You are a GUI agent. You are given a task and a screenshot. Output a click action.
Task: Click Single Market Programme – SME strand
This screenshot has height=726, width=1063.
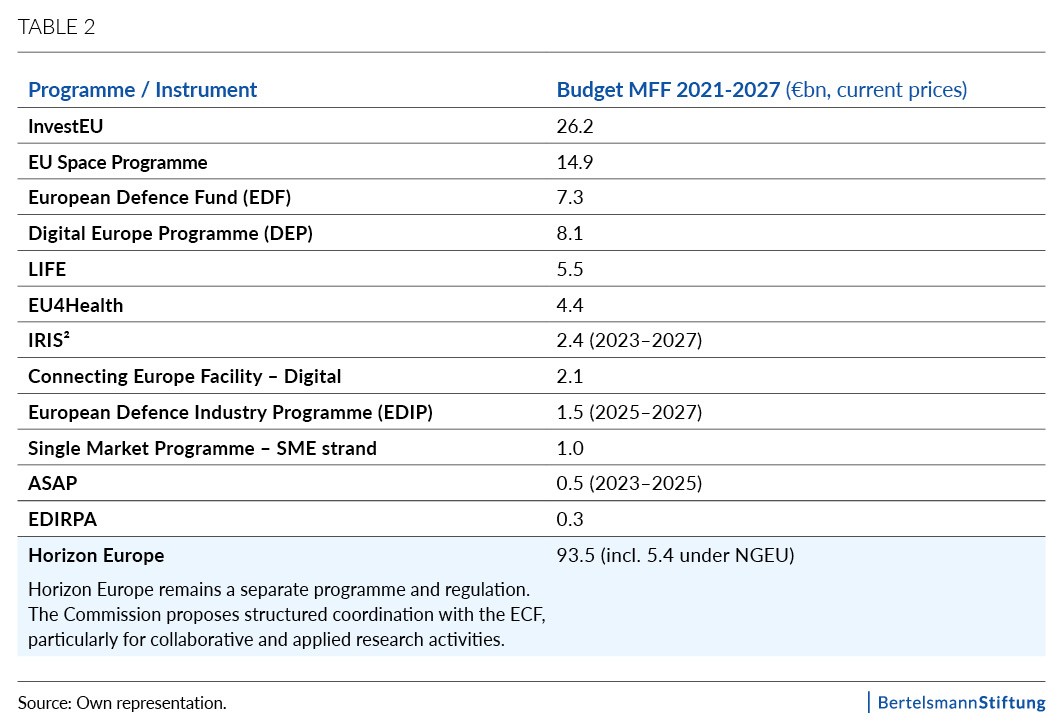point(202,448)
